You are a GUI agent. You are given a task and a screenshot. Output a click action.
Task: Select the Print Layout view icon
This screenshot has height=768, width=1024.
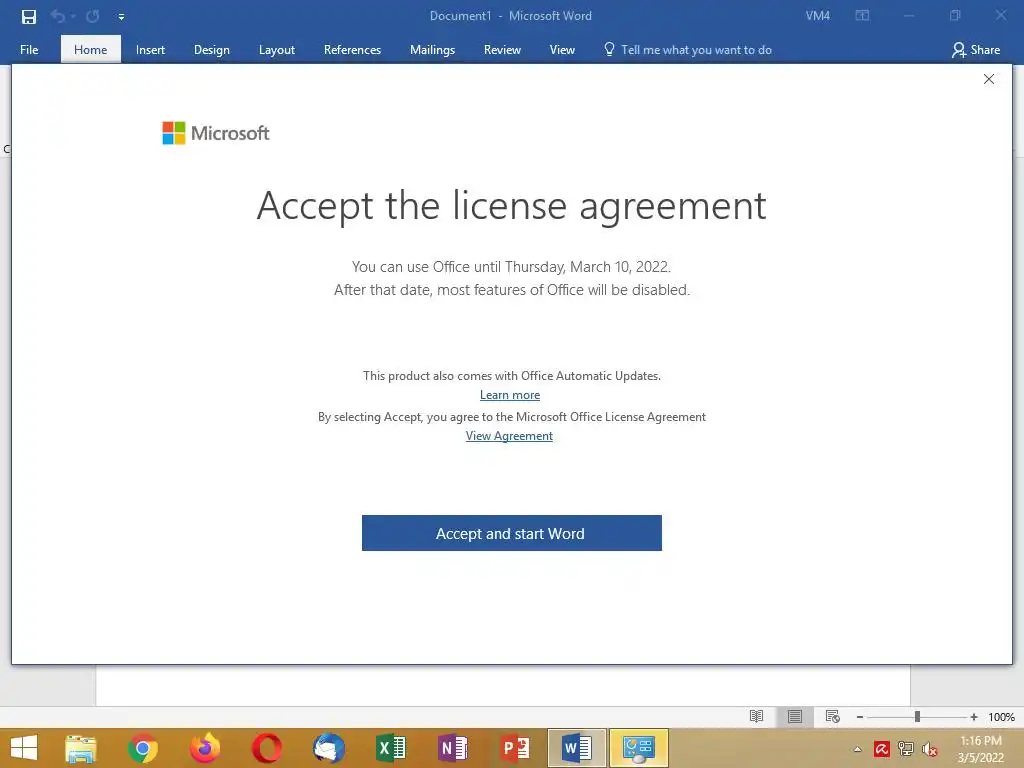tap(795, 716)
